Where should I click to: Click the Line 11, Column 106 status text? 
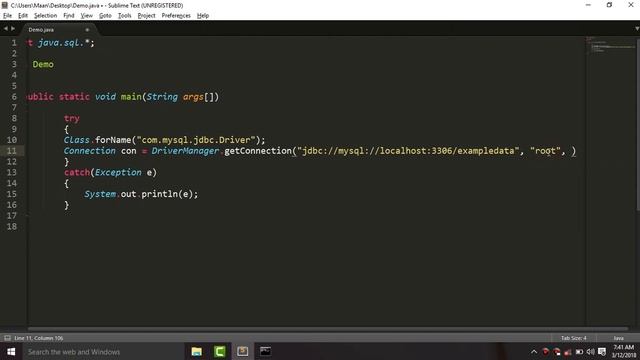click(39, 338)
